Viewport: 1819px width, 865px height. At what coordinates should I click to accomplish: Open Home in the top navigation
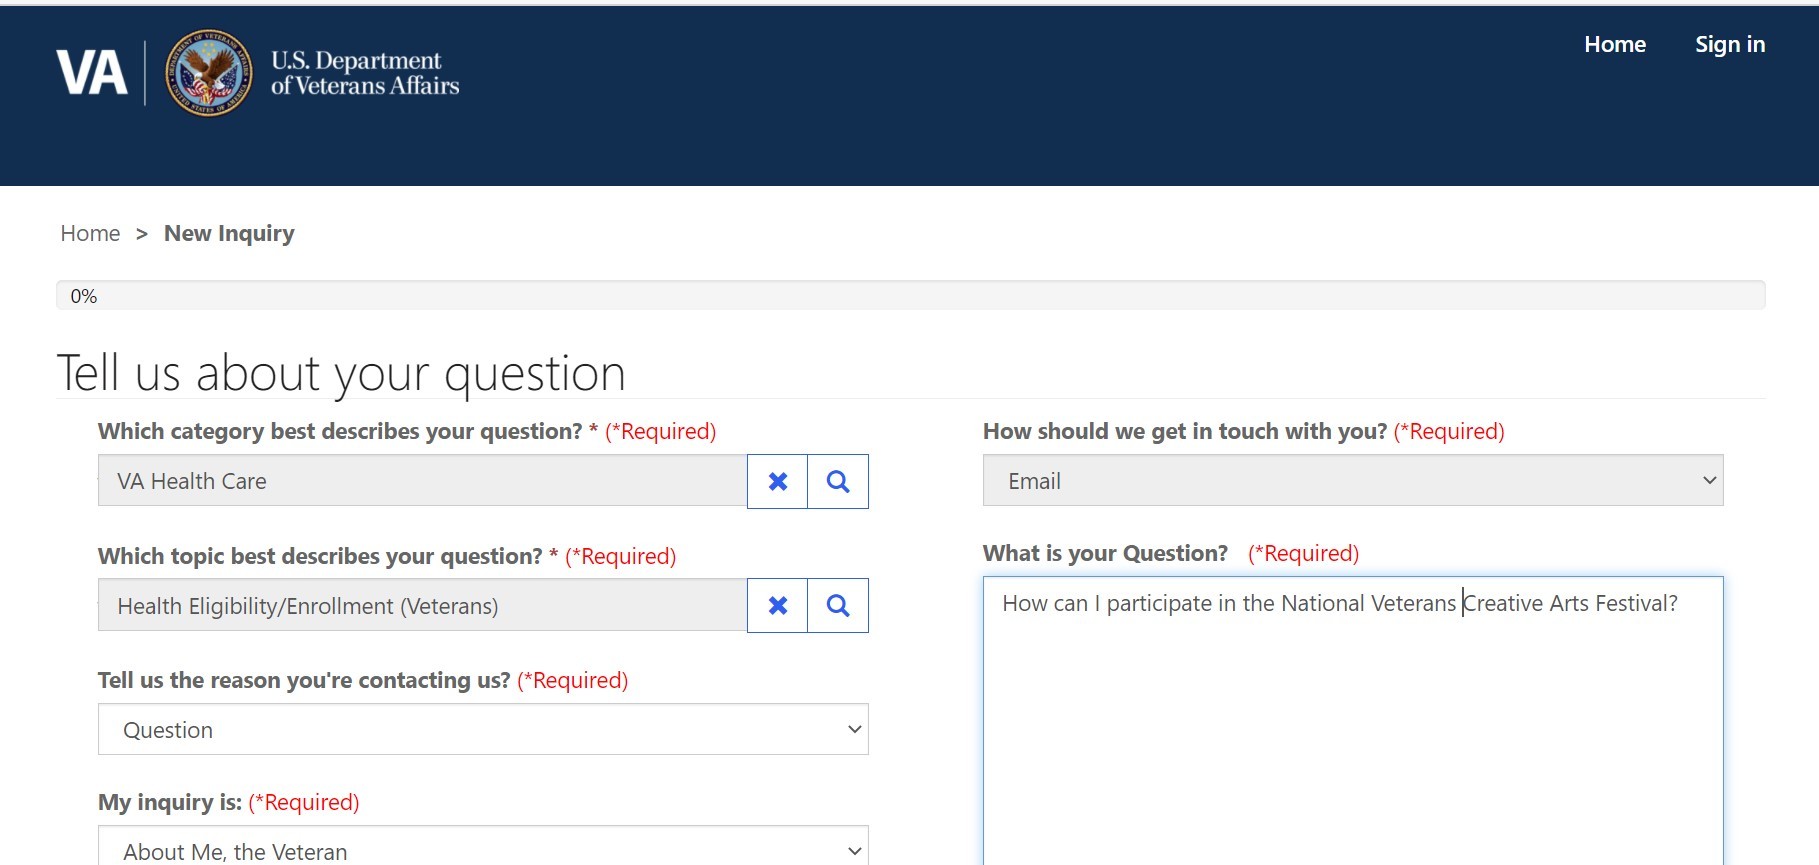tap(1614, 44)
